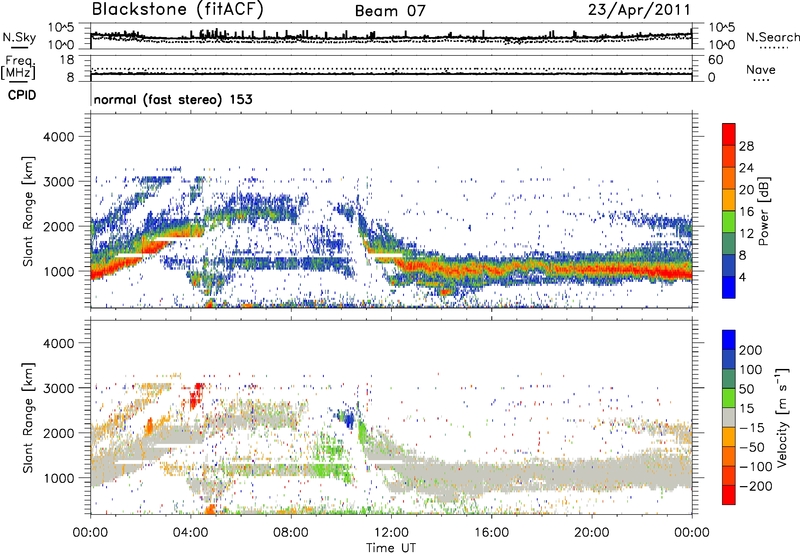Click the '08:00' time axis tick label

click(291, 533)
